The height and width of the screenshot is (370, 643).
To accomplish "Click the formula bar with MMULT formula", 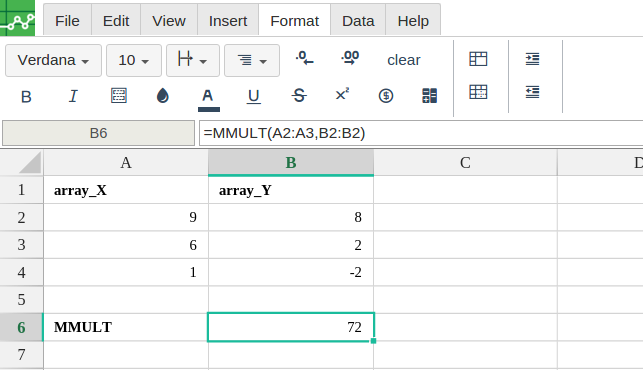I will [421, 133].
